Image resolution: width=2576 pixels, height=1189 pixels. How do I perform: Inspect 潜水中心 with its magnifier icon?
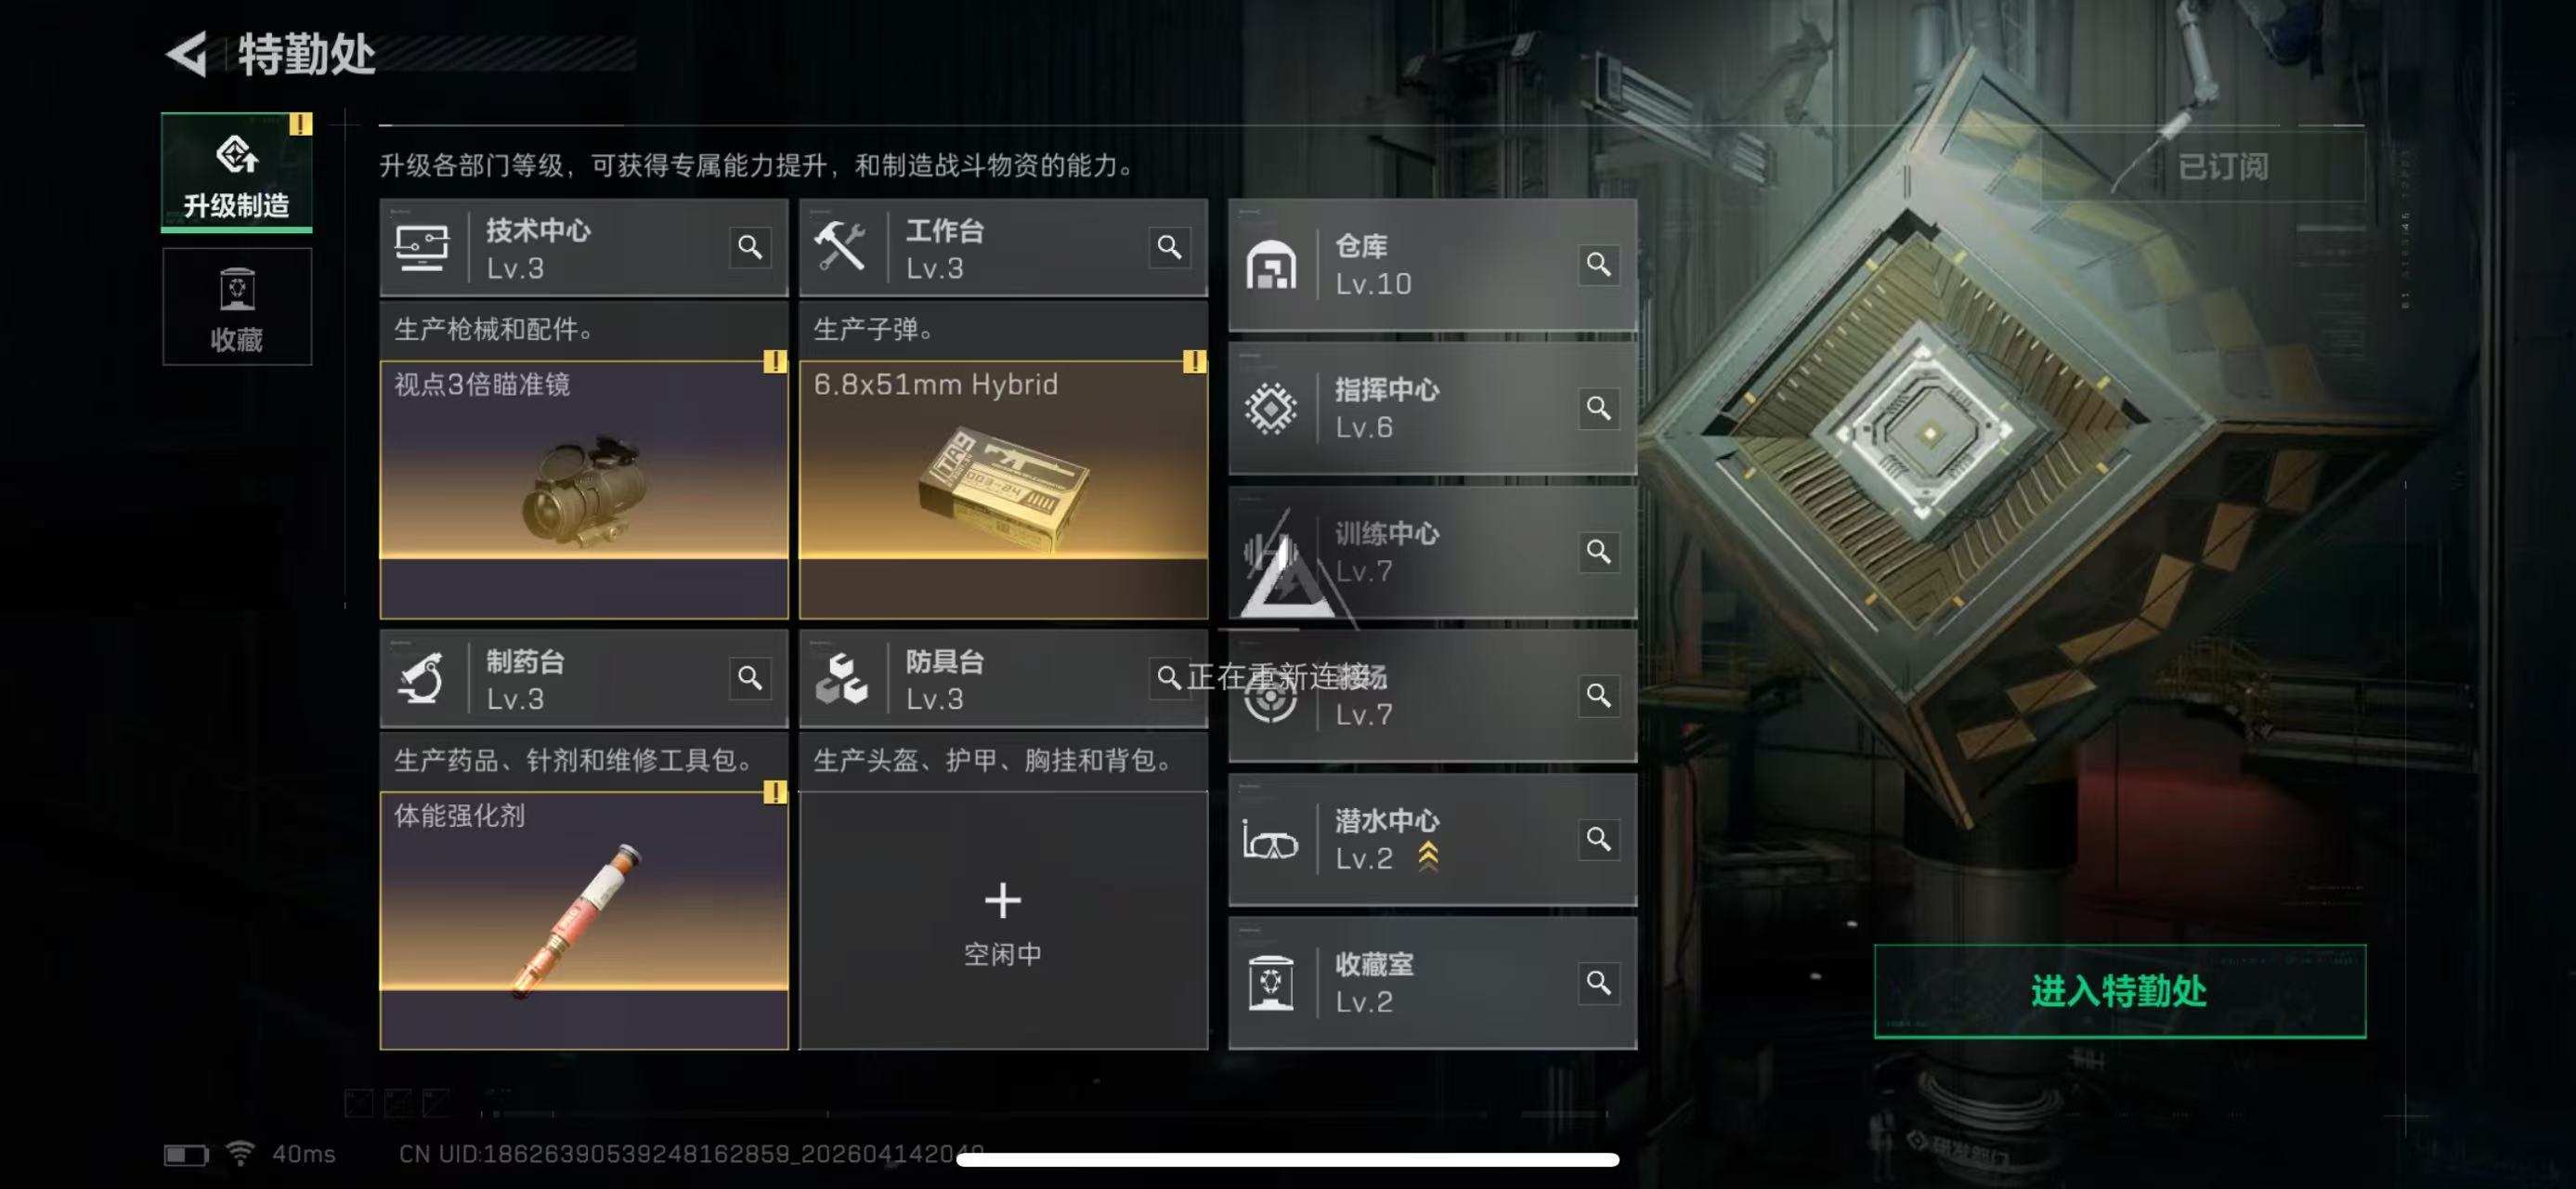(x=1598, y=839)
